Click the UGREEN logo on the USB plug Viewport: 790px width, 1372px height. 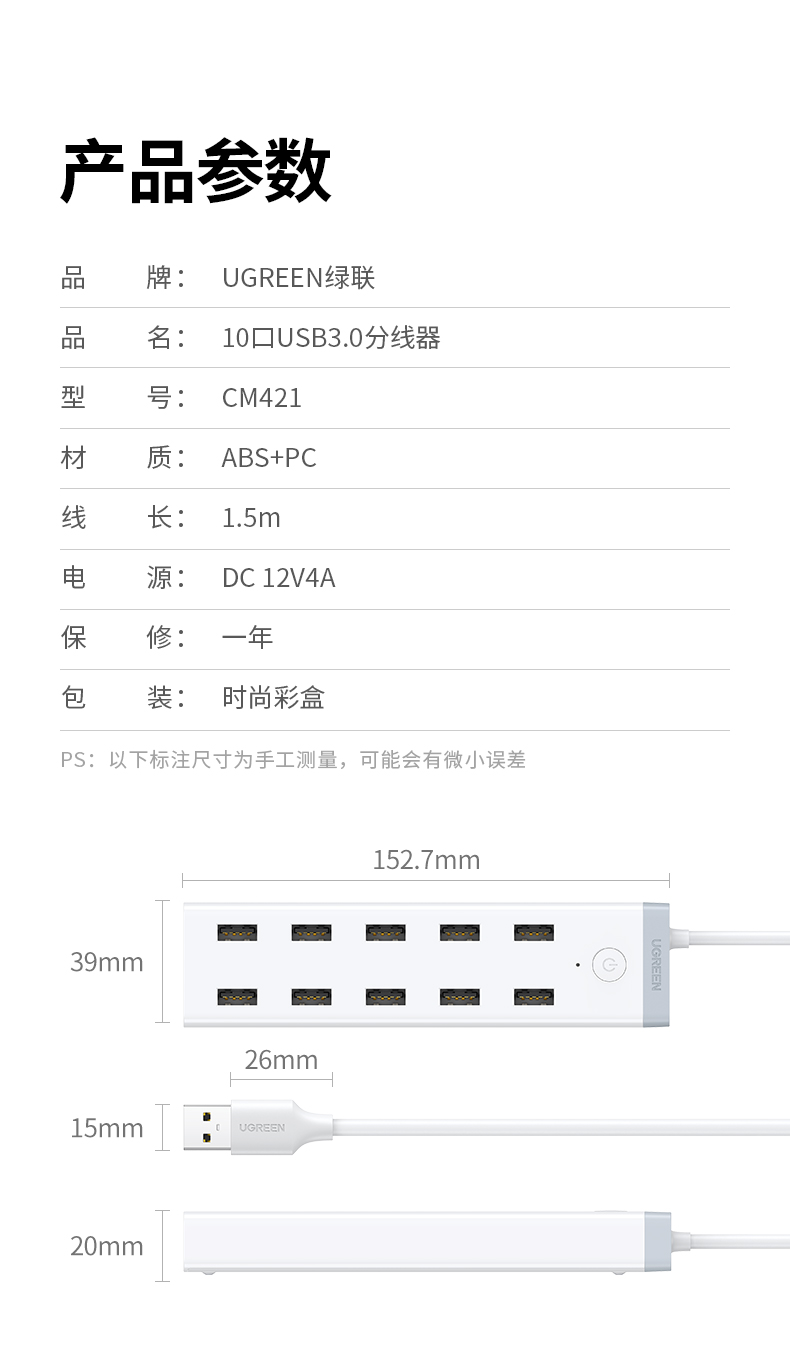pos(262,1128)
